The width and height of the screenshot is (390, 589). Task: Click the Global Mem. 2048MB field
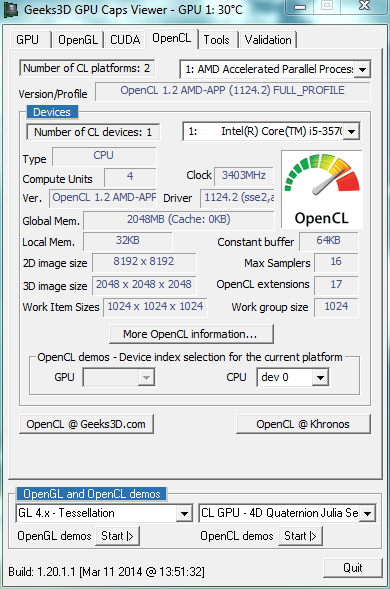[x=178, y=220]
